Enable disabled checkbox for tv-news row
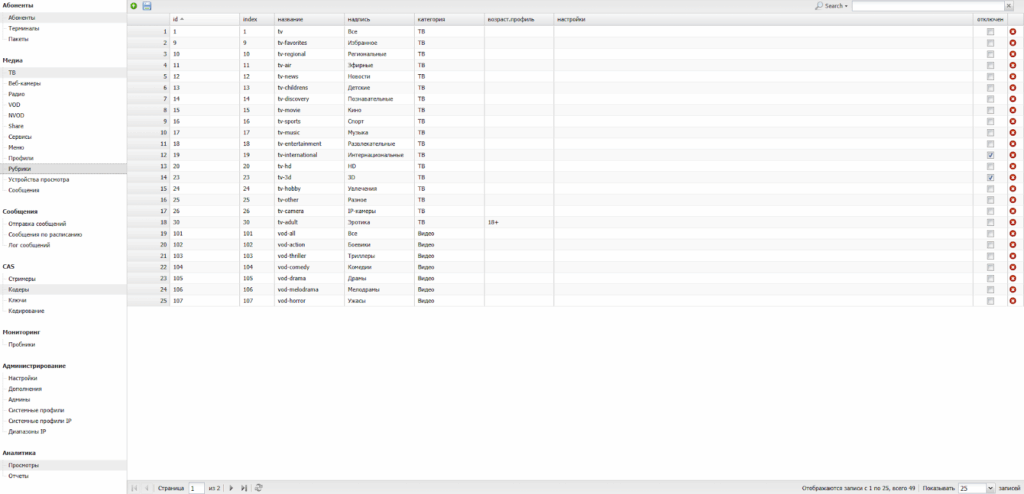This screenshot has width=1024, height=494. pyautogui.click(x=990, y=76)
